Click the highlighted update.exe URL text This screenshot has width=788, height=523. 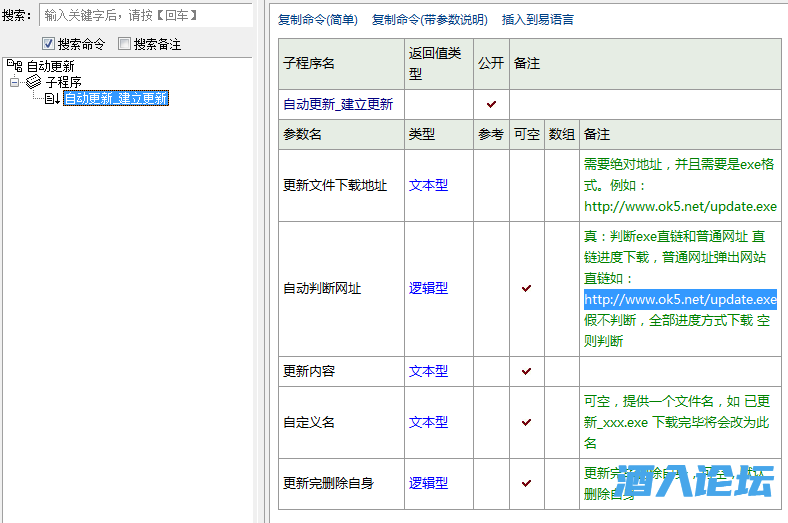coord(680,299)
